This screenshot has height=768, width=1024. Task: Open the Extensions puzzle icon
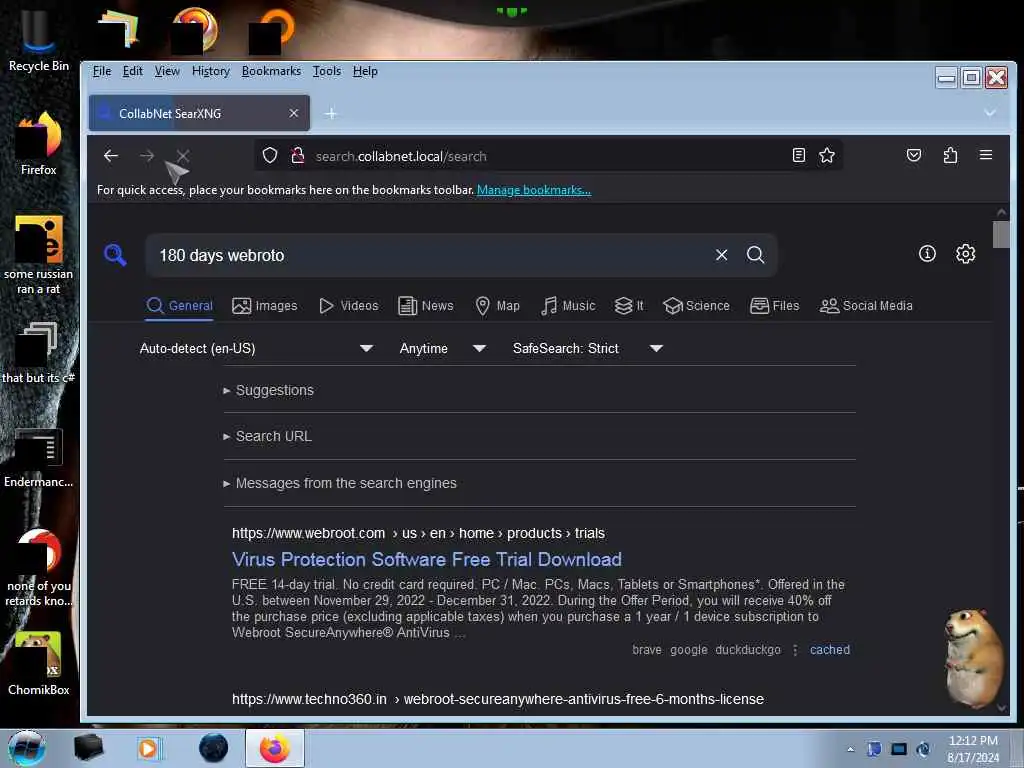click(950, 155)
